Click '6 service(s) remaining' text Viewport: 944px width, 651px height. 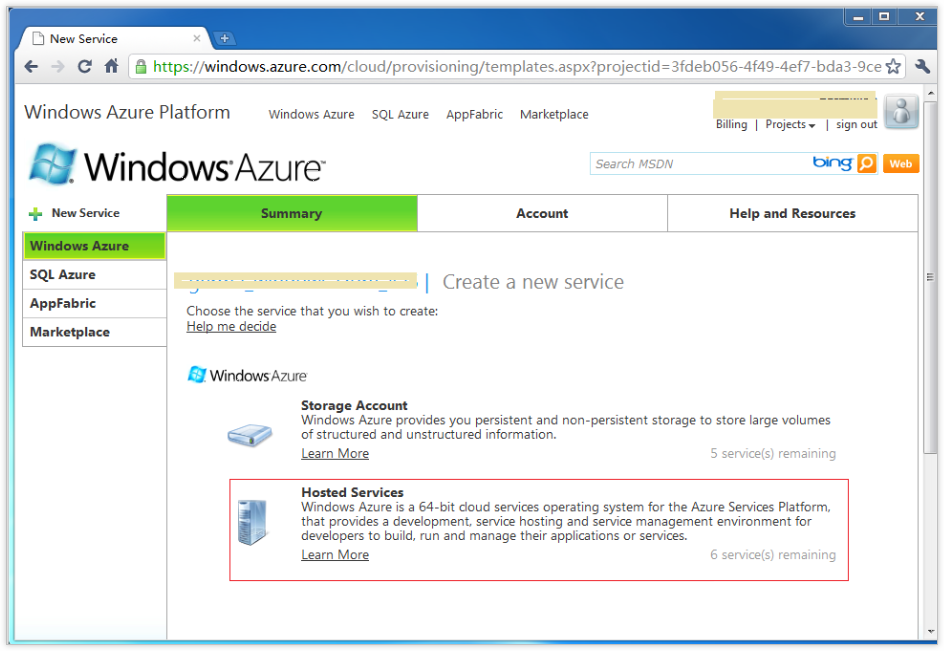point(773,555)
